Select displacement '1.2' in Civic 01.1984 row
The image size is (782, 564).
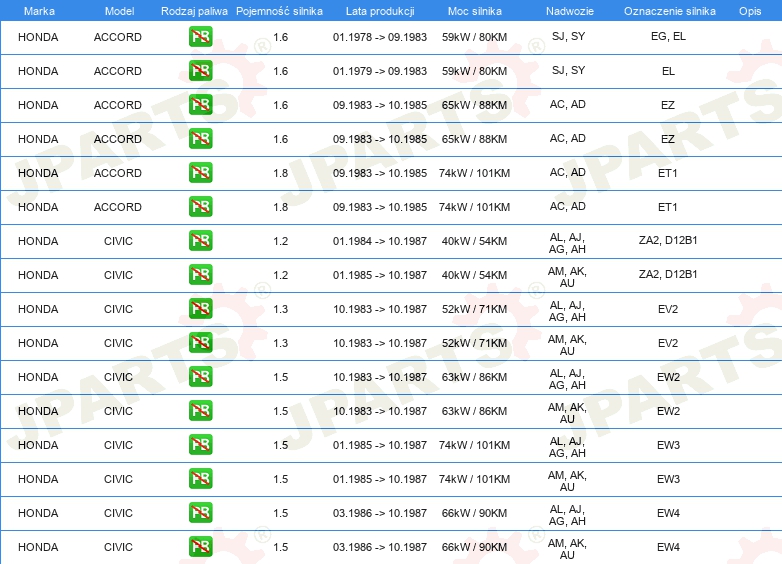tap(281, 241)
